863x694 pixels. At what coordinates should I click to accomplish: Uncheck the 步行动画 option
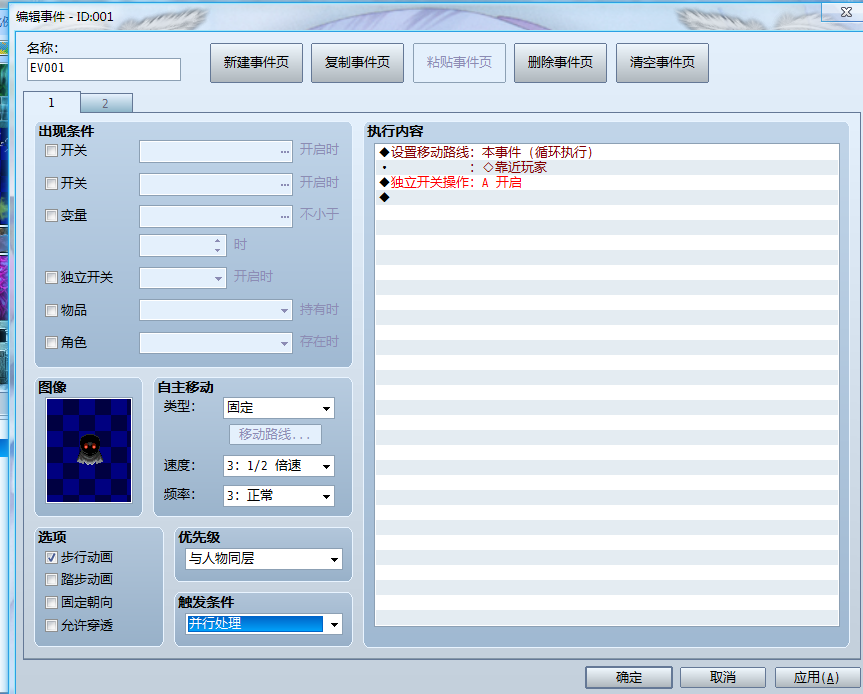pos(51,558)
